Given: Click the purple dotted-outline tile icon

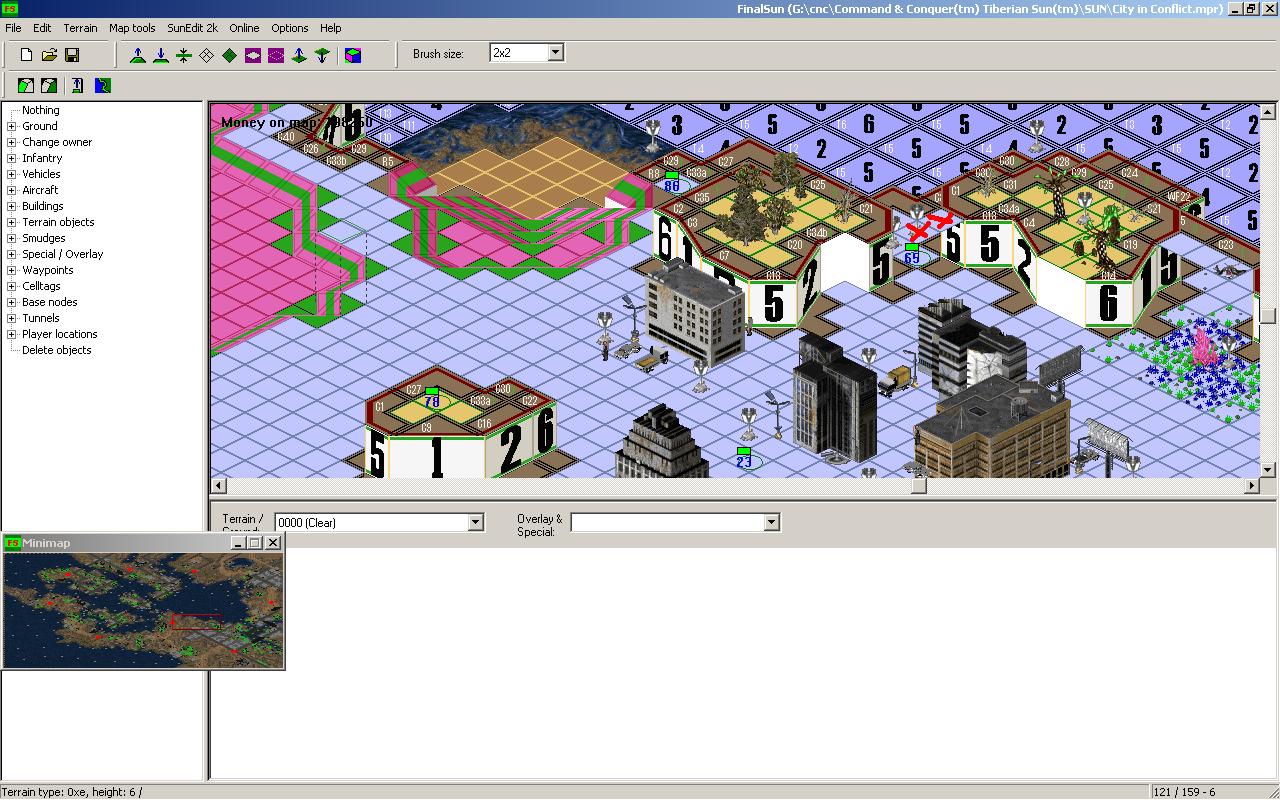Looking at the screenshot, I should (x=276, y=55).
